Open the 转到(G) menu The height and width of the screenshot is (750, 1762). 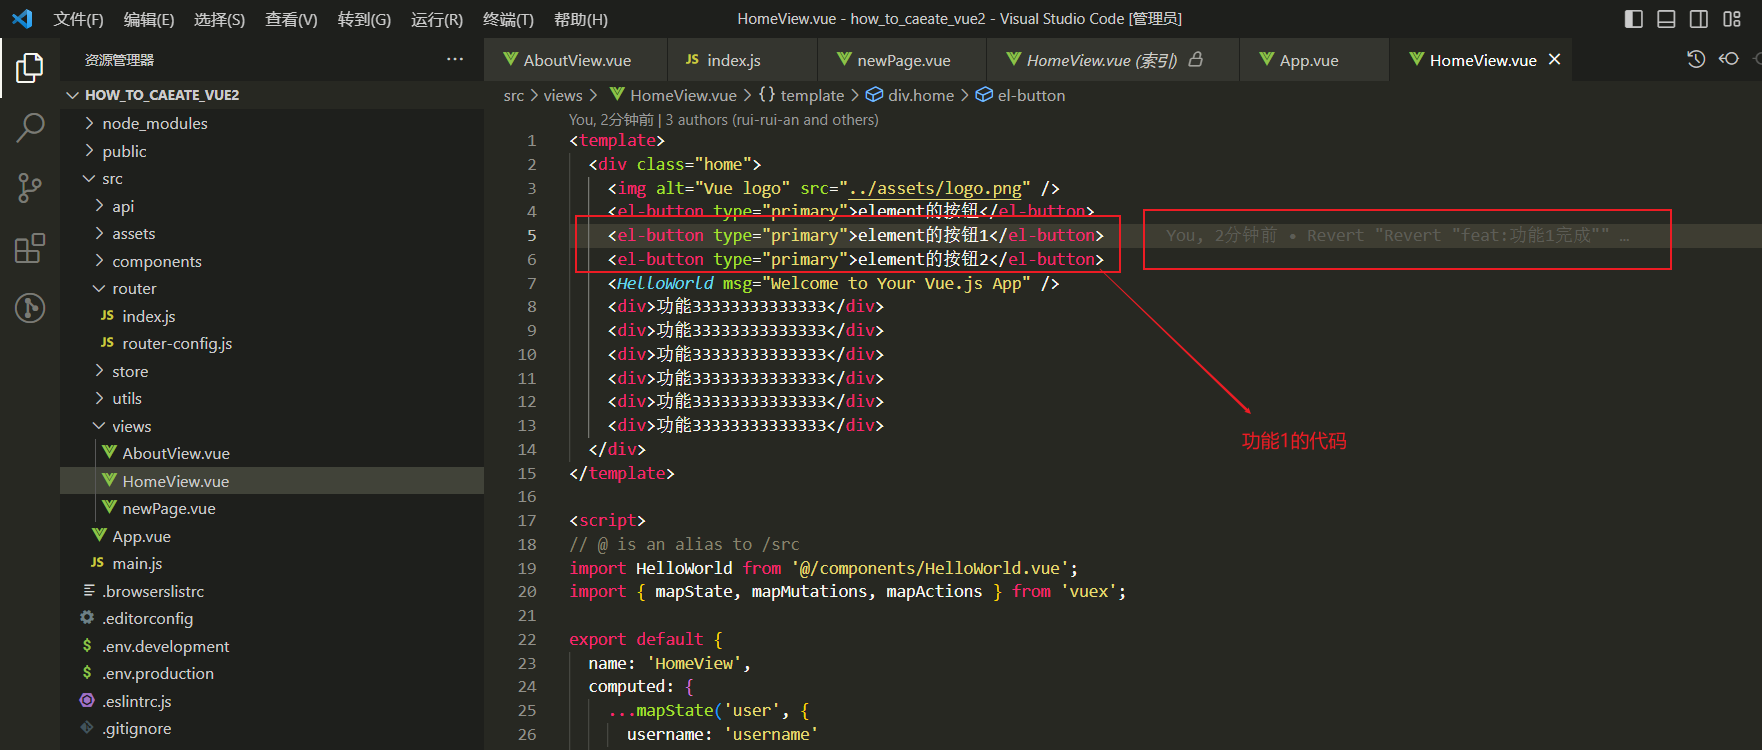[x=364, y=19]
